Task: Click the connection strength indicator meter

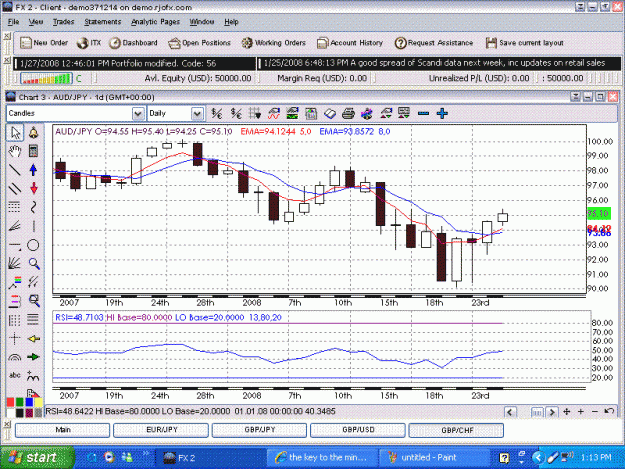Action: point(46,78)
